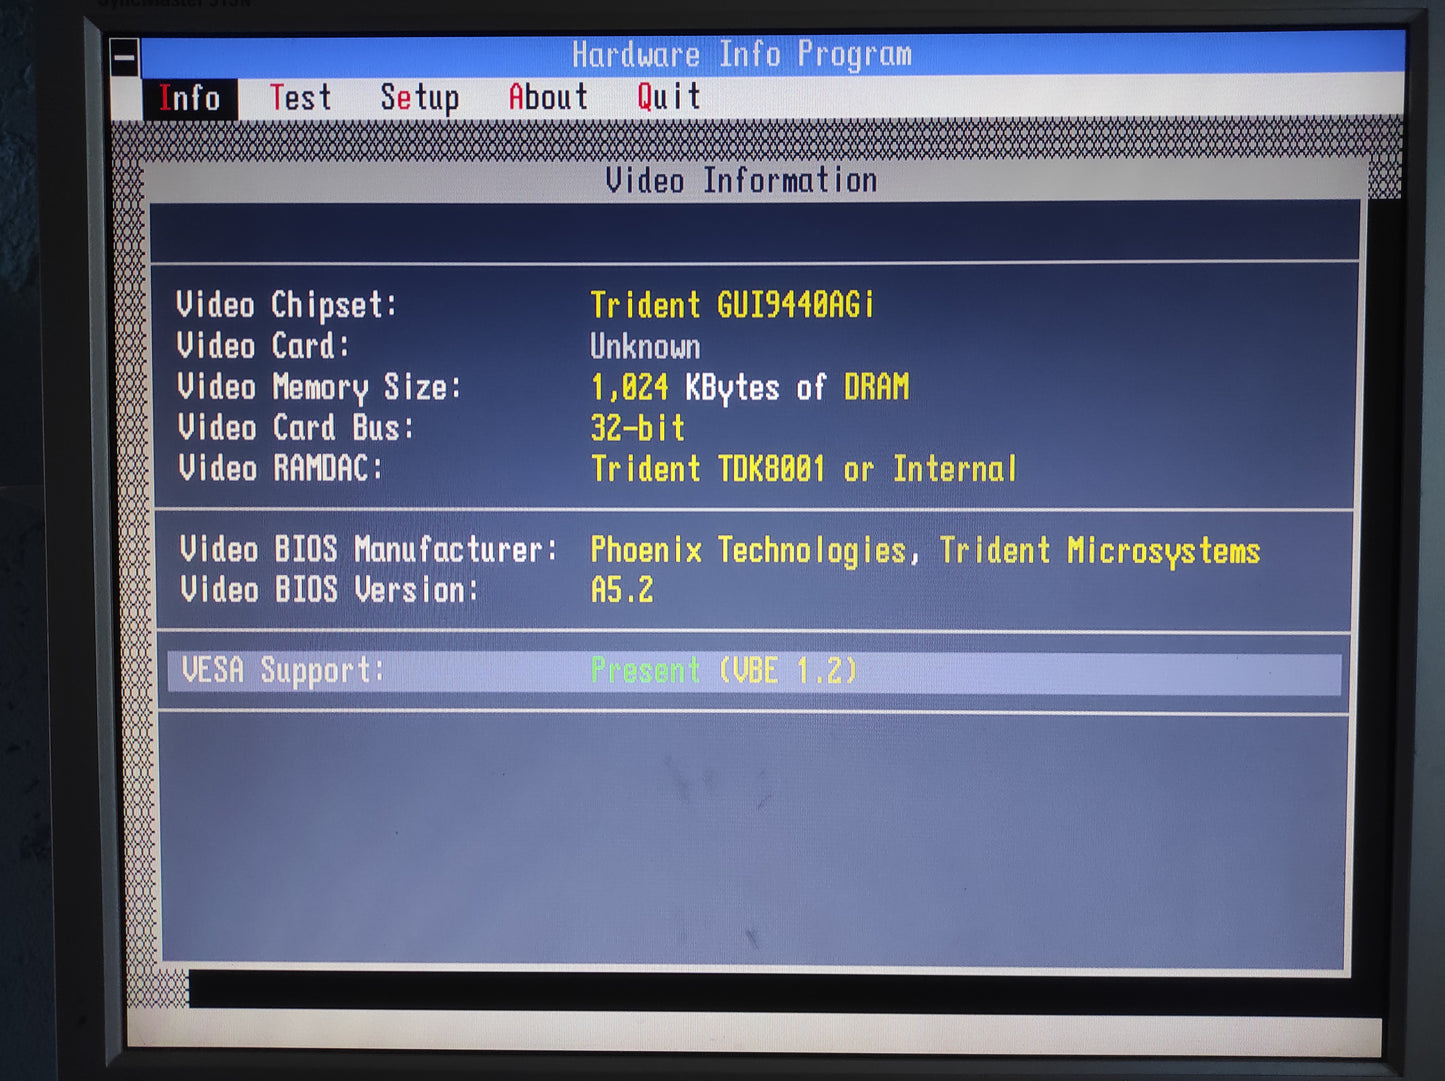
Task: Open the Setup menu
Action: coord(419,98)
